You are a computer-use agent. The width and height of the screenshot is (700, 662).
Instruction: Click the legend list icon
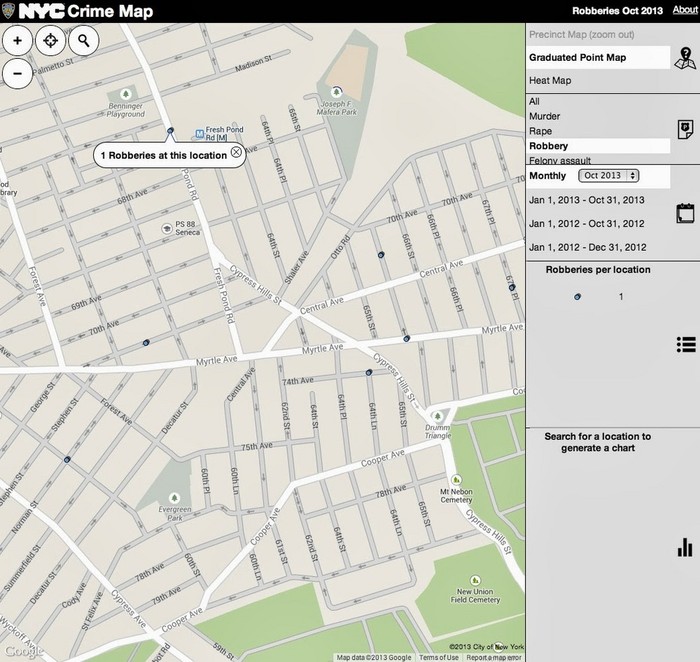(x=686, y=344)
